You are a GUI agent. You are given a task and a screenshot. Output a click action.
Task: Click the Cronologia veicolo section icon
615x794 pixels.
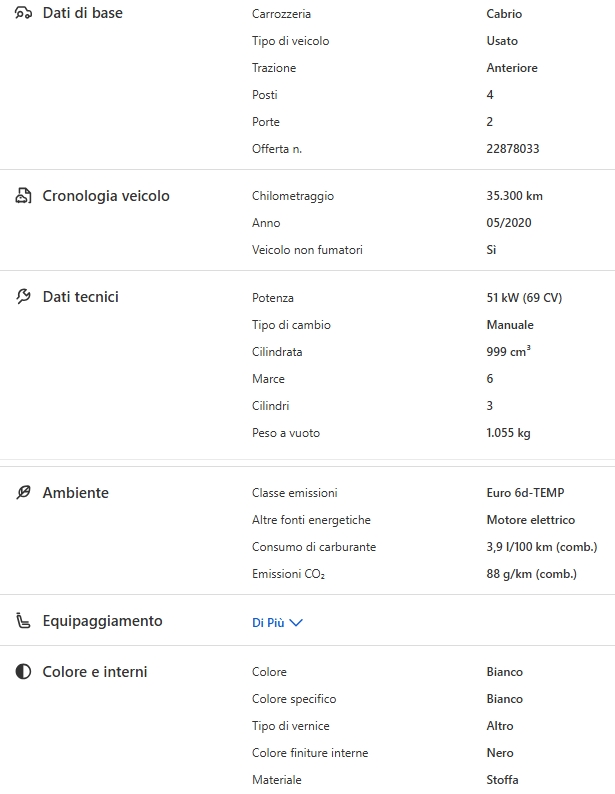[x=23, y=196]
